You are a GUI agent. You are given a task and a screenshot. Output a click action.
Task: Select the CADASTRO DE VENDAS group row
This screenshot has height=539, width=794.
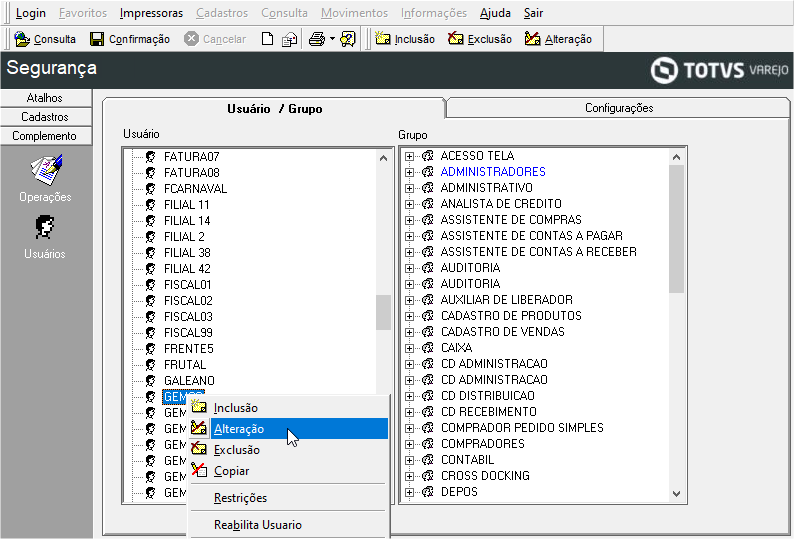tap(503, 332)
